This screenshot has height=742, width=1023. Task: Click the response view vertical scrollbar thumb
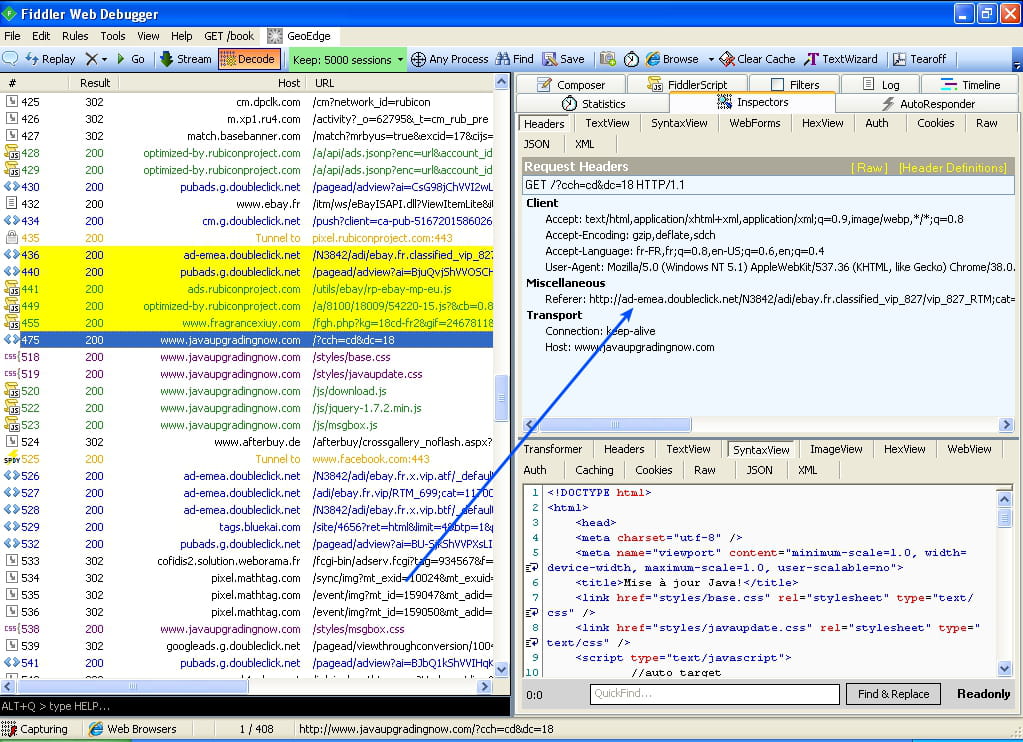[1004, 518]
